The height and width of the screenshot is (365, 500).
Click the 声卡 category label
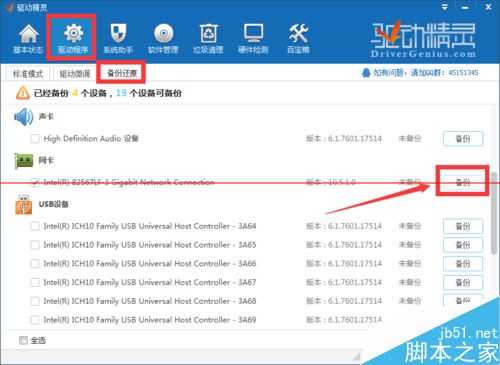(x=46, y=116)
